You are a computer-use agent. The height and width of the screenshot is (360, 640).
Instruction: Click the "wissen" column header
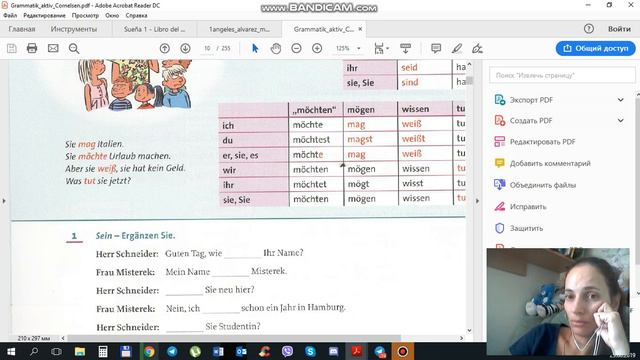416,109
